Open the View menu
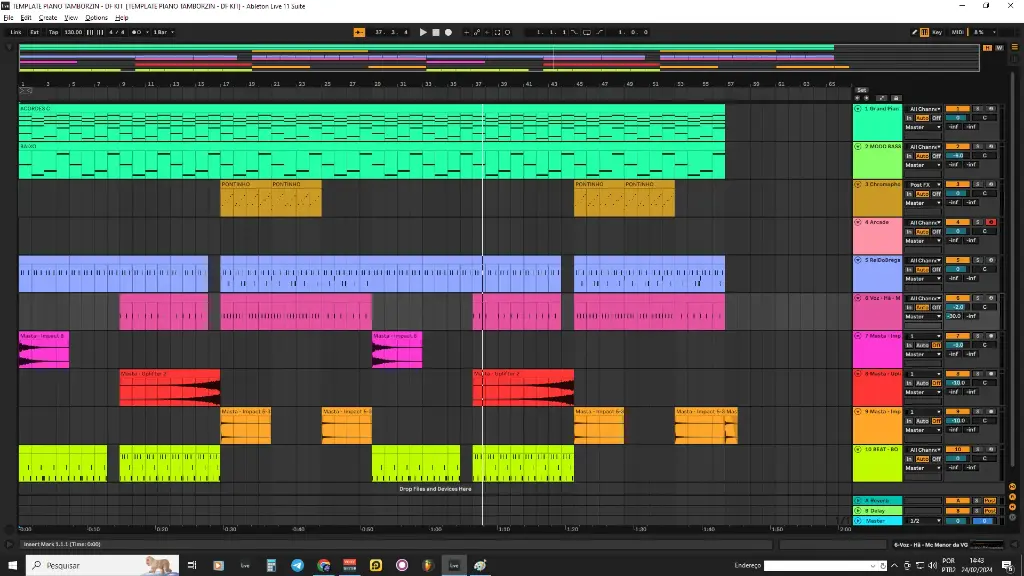The width and height of the screenshot is (1024, 576). tap(71, 18)
